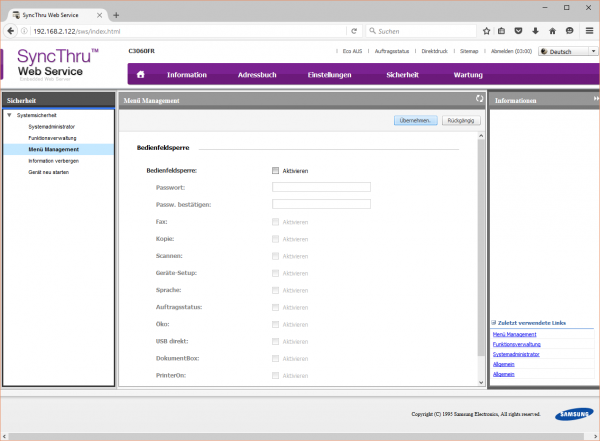The height and width of the screenshot is (441, 600).
Task: Click the browser home icon
Action: tap(550, 31)
